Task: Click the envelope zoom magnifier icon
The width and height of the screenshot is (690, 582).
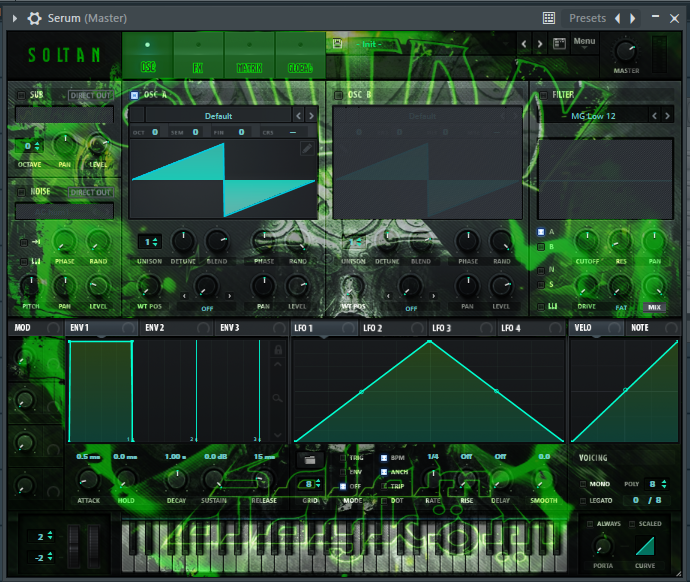Action: point(277,398)
